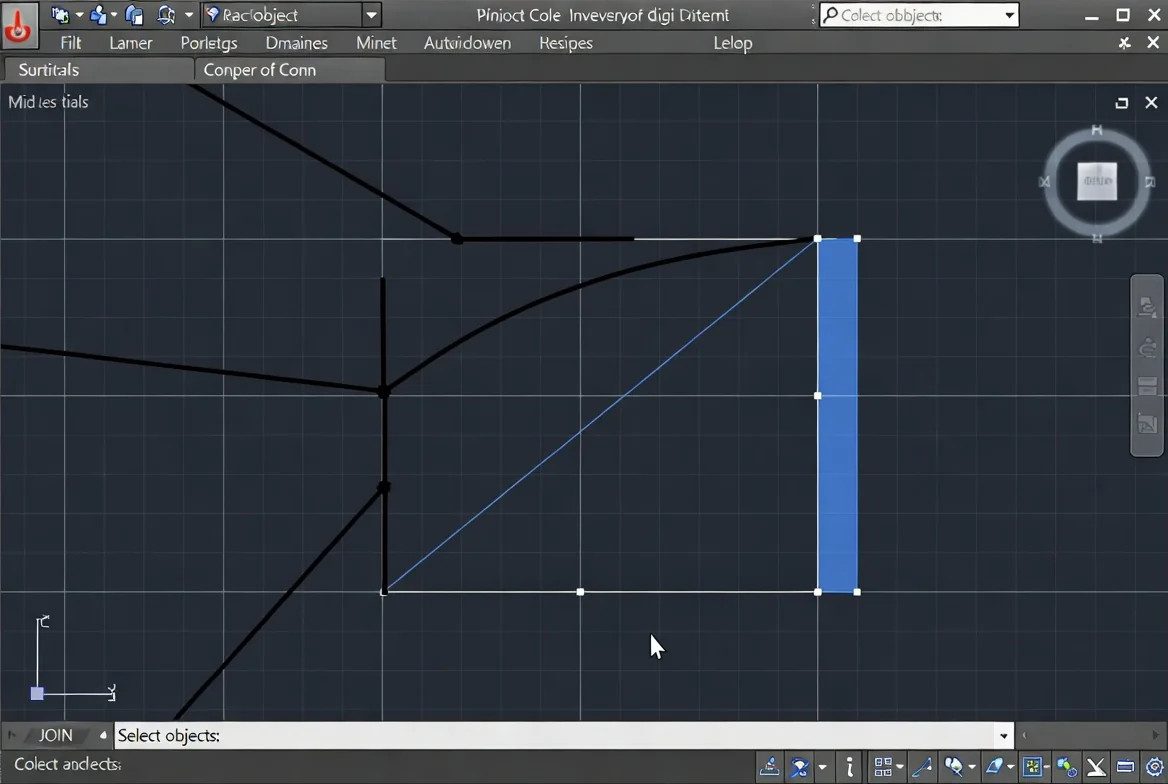Expand the Raclobject workspace dropdown
The image size is (1168, 784).
click(x=371, y=15)
